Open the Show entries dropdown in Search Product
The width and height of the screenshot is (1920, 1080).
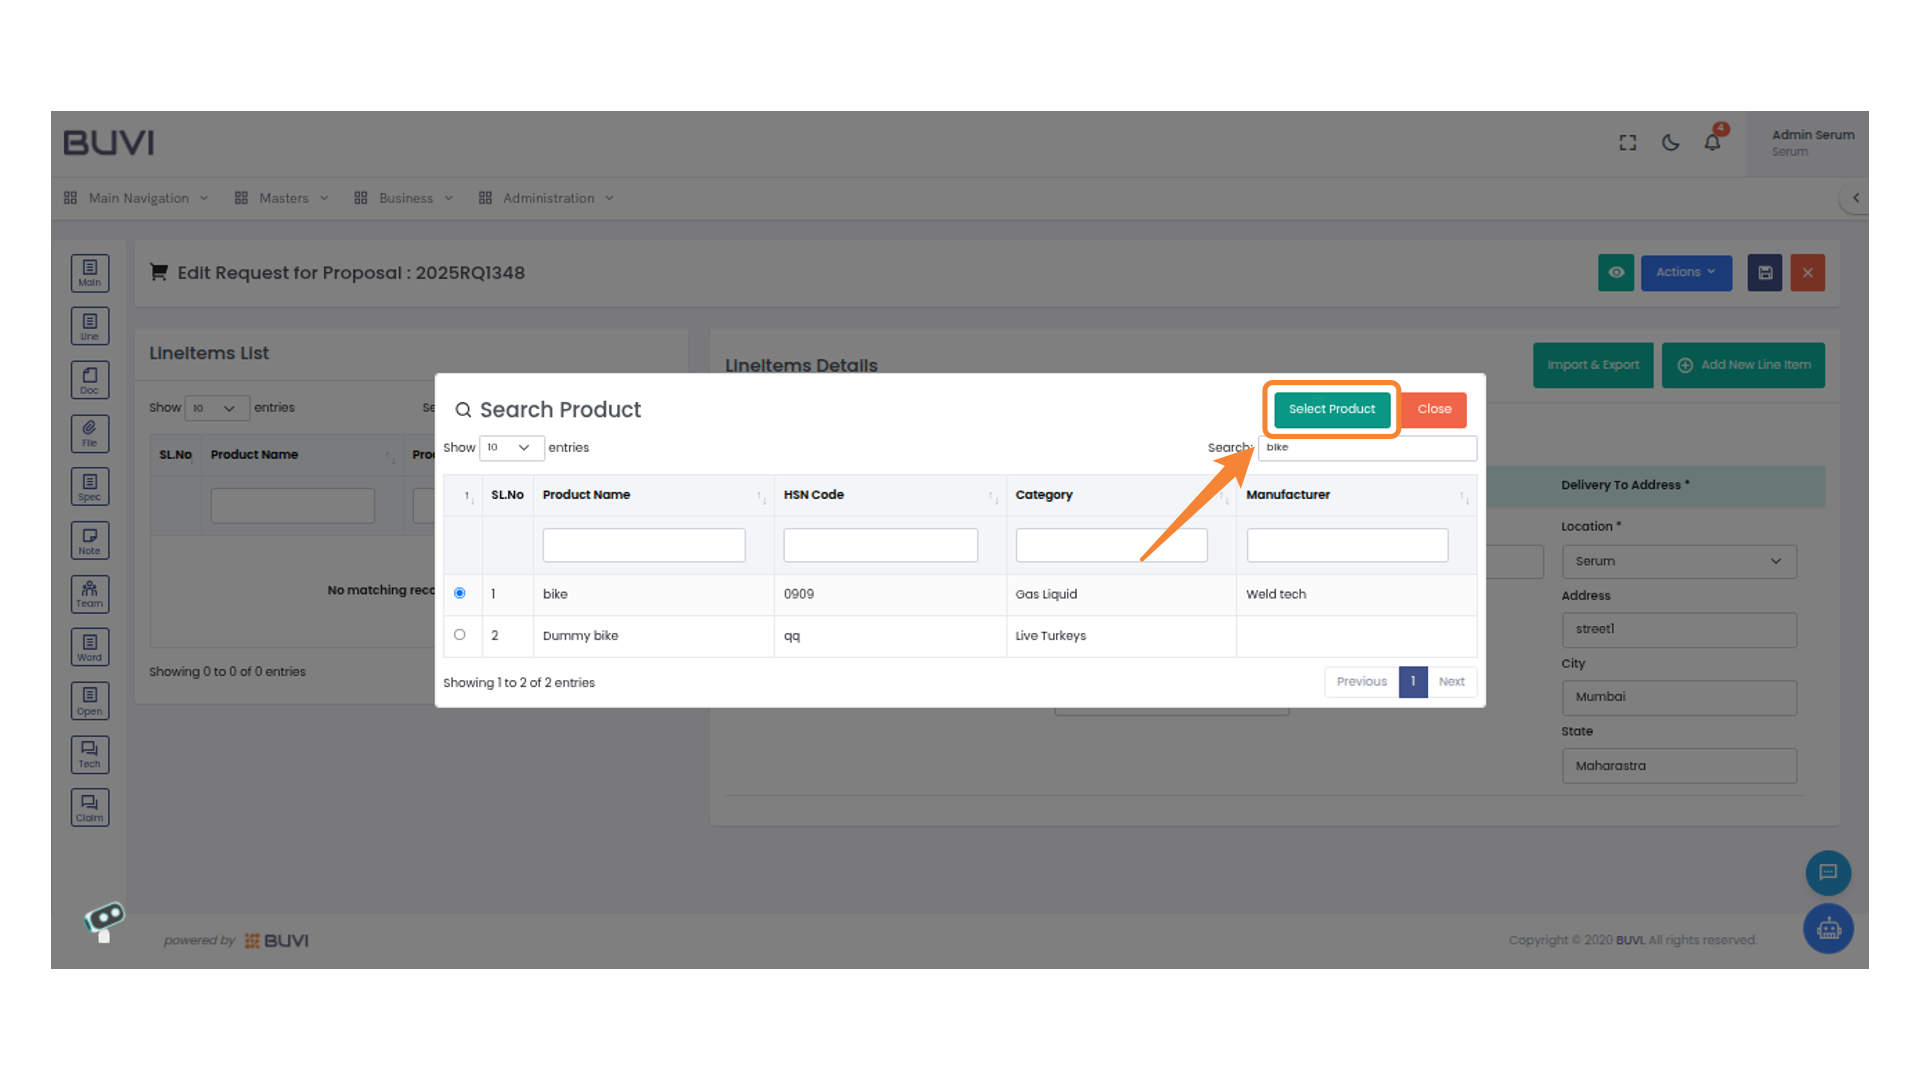tap(511, 447)
